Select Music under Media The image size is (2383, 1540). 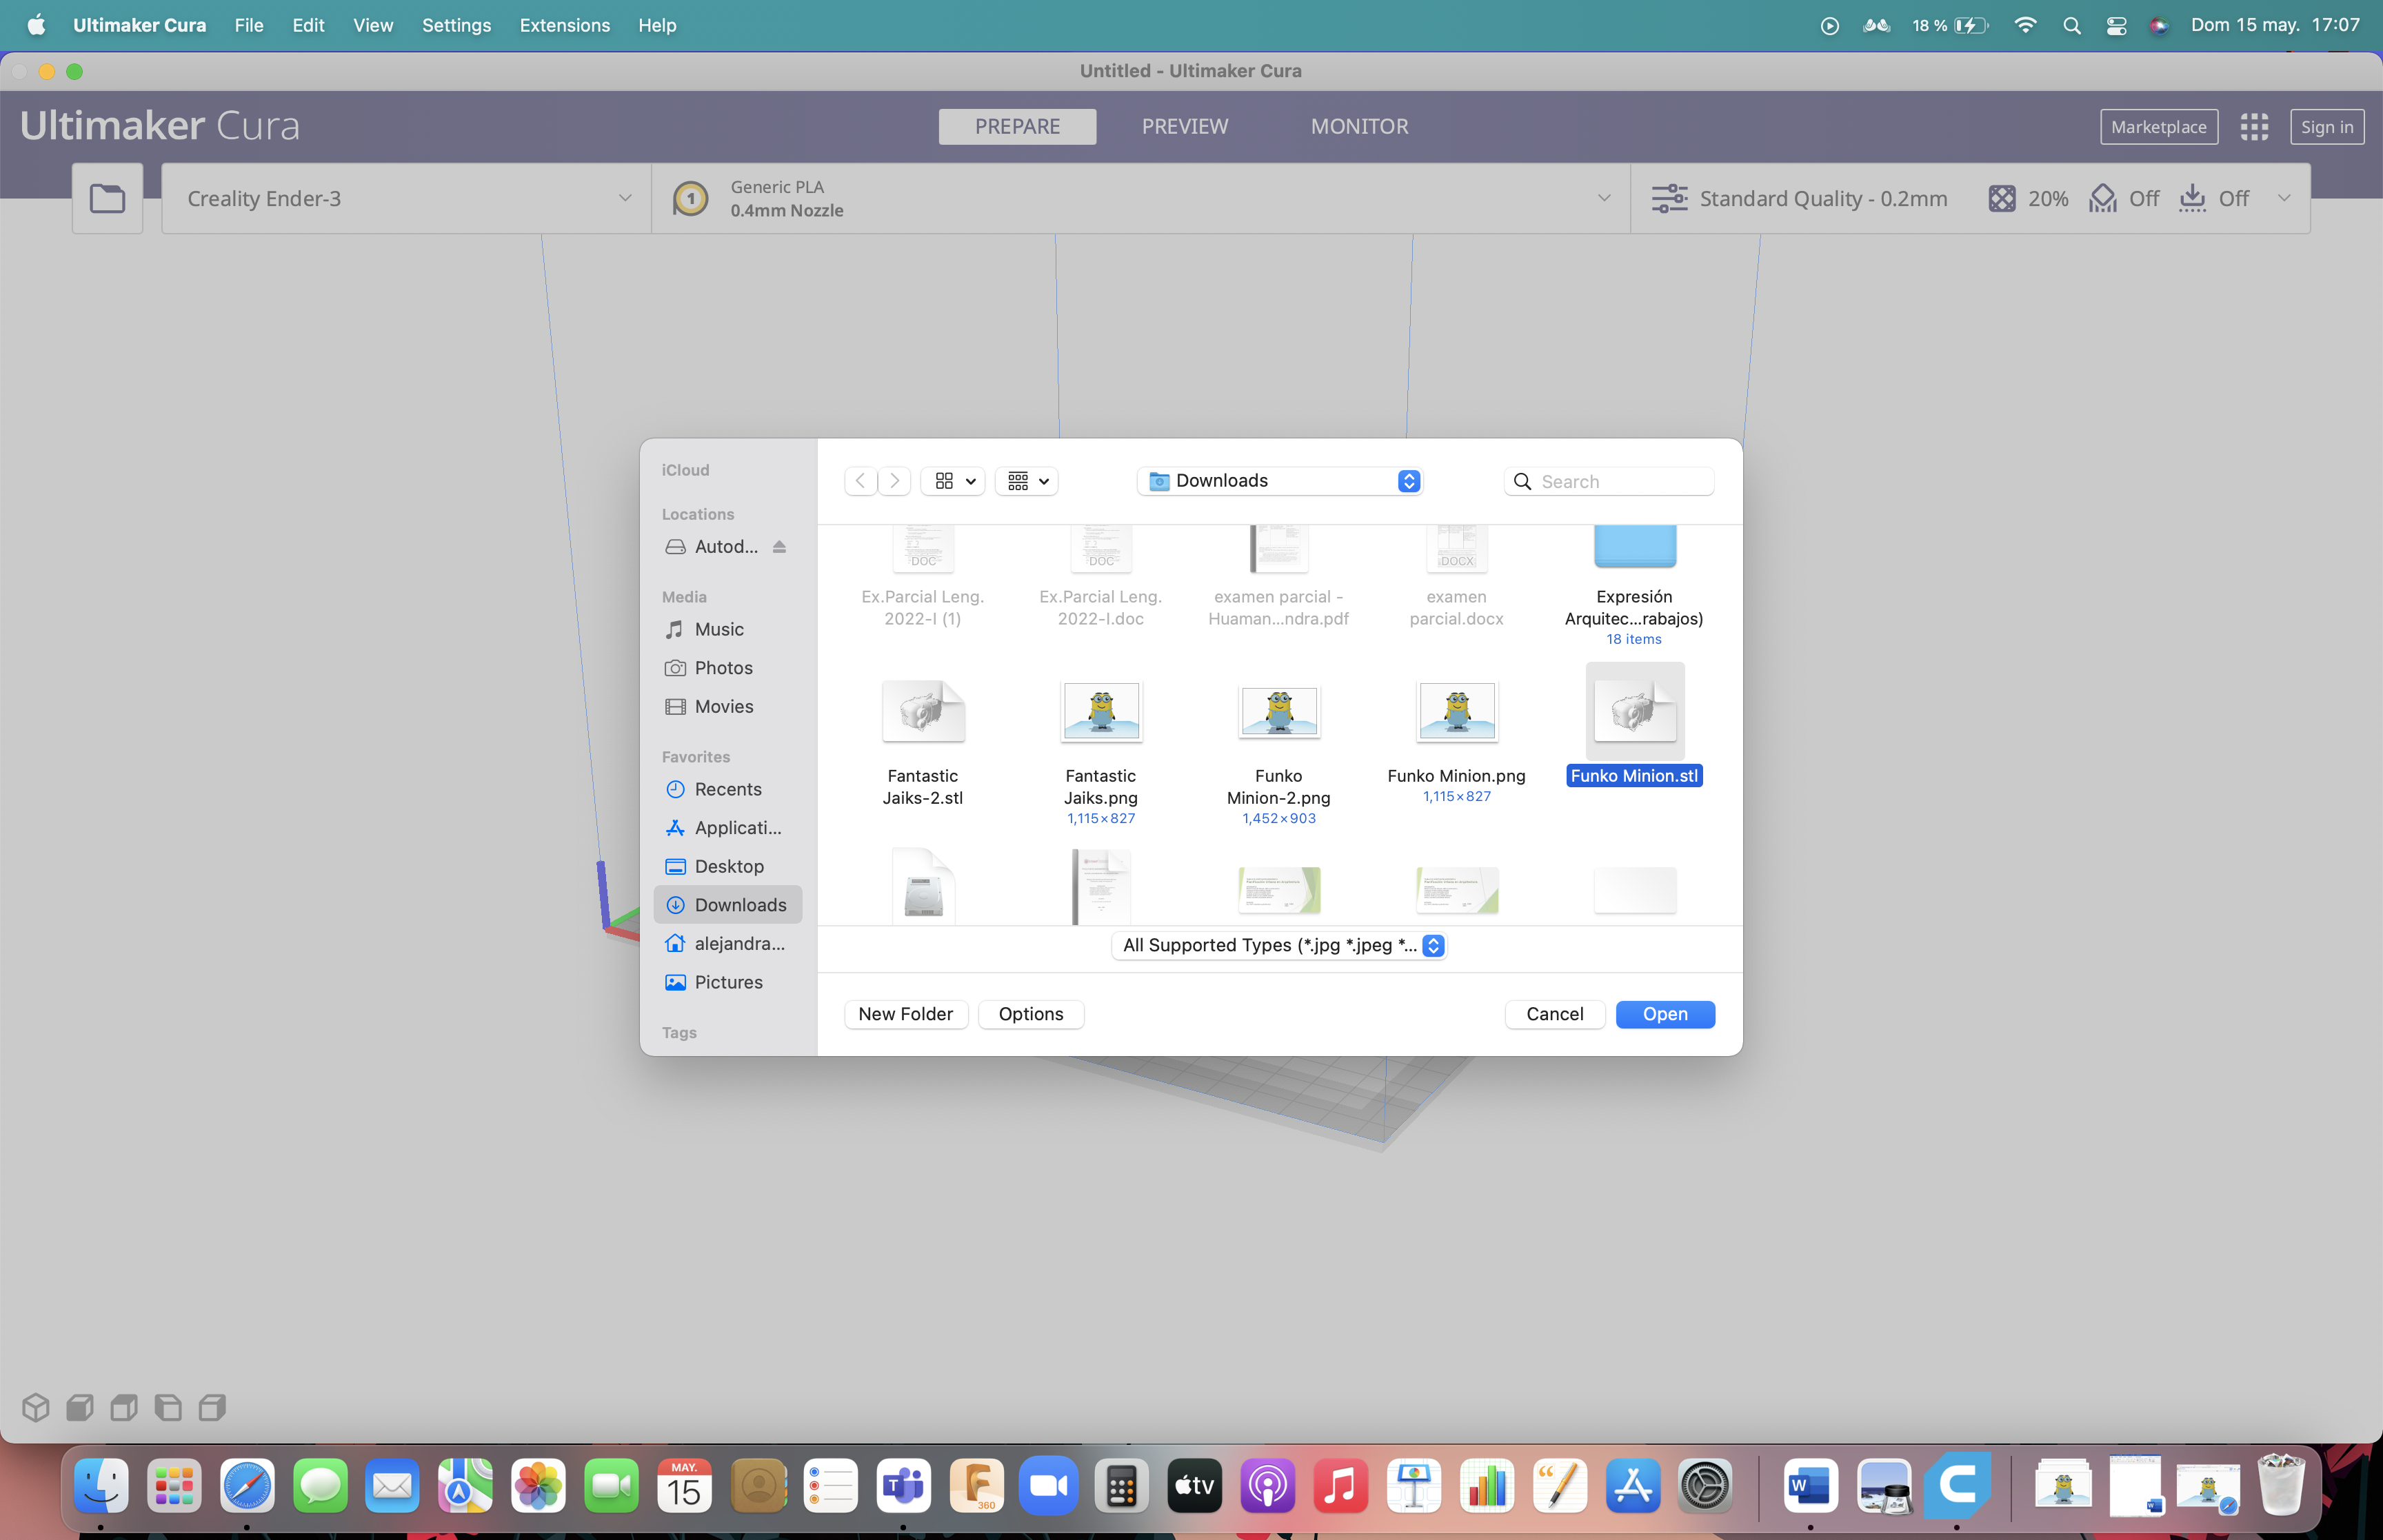tap(728, 629)
